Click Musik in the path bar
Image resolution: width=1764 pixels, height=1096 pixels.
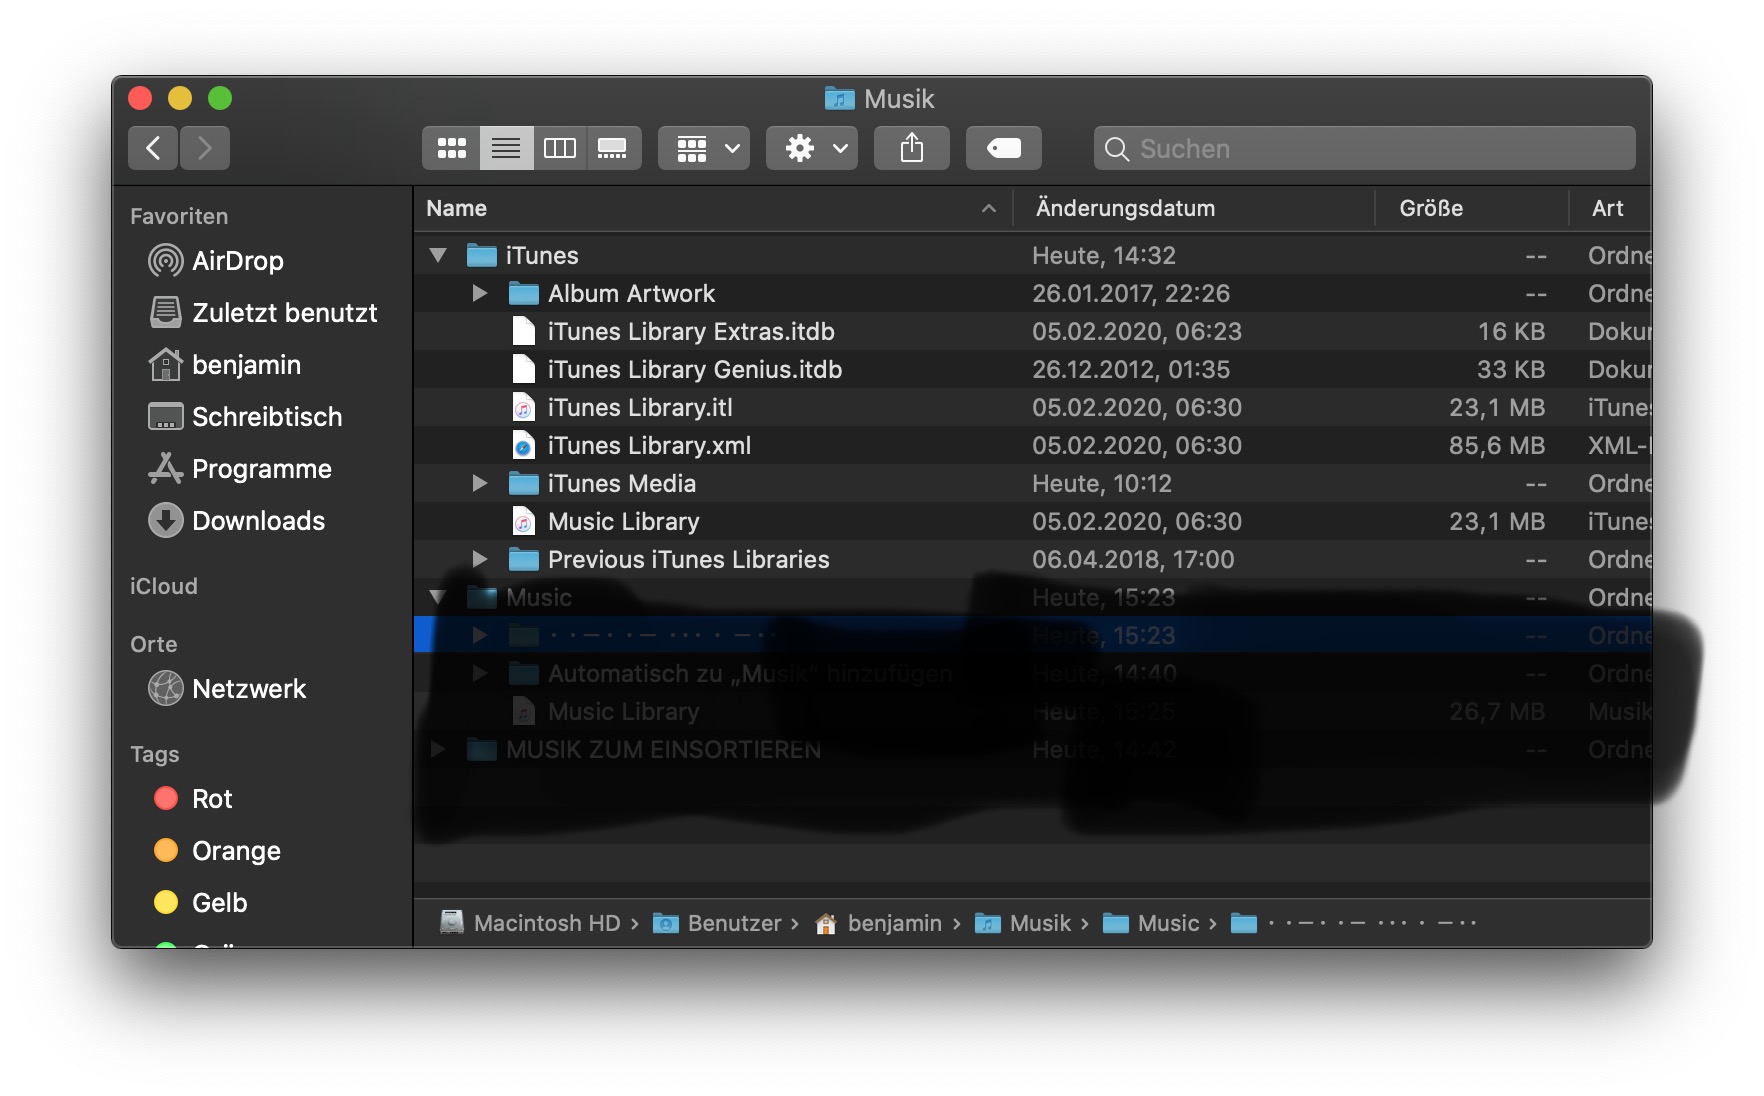pos(1023,923)
